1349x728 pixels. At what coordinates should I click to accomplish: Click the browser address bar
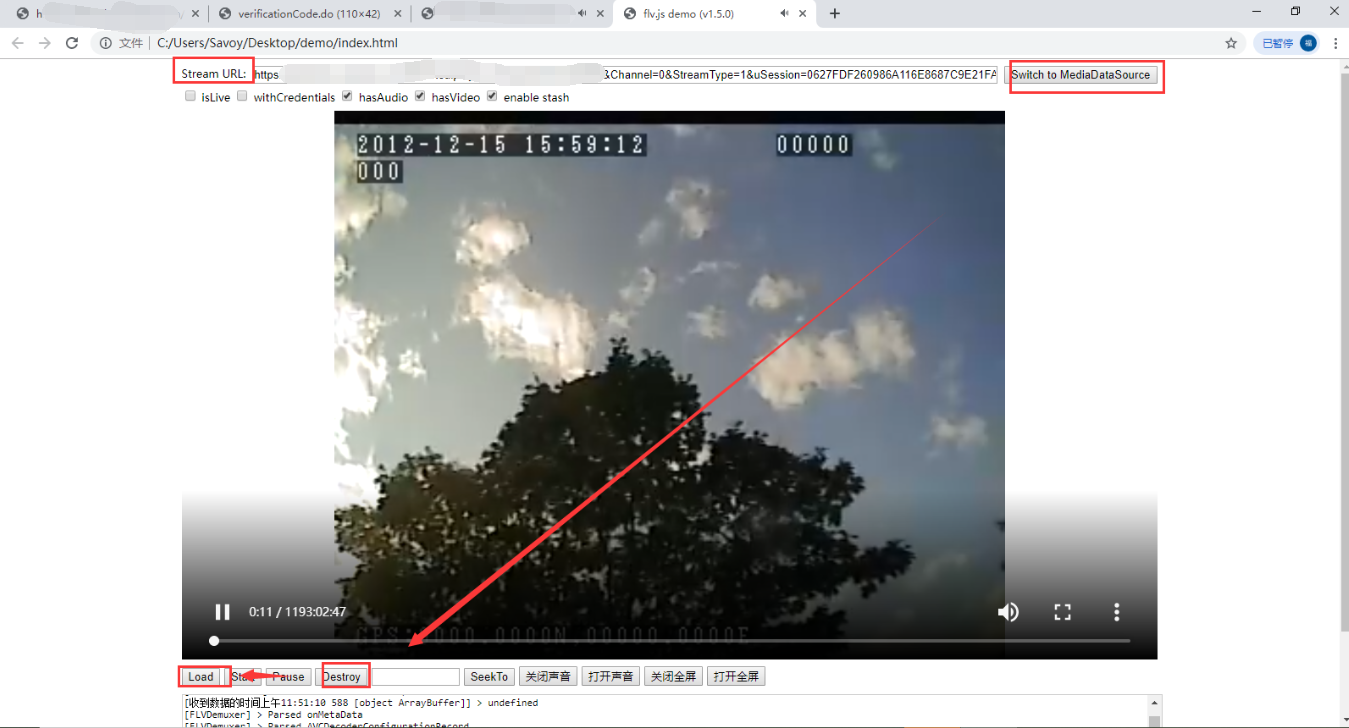coord(685,43)
